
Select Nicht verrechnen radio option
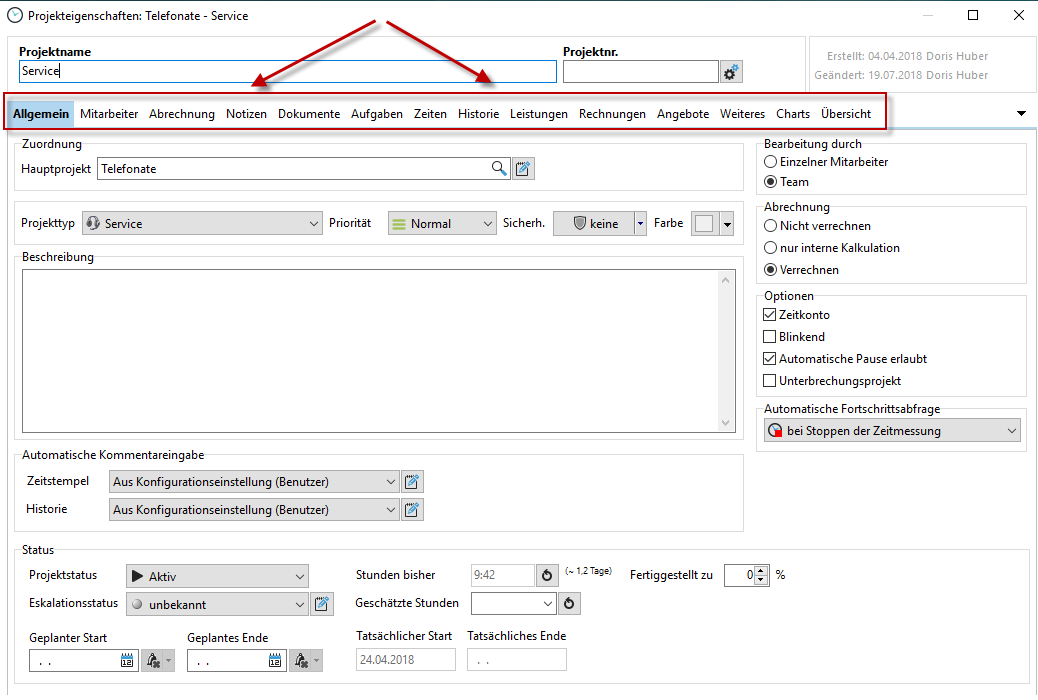[x=770, y=226]
